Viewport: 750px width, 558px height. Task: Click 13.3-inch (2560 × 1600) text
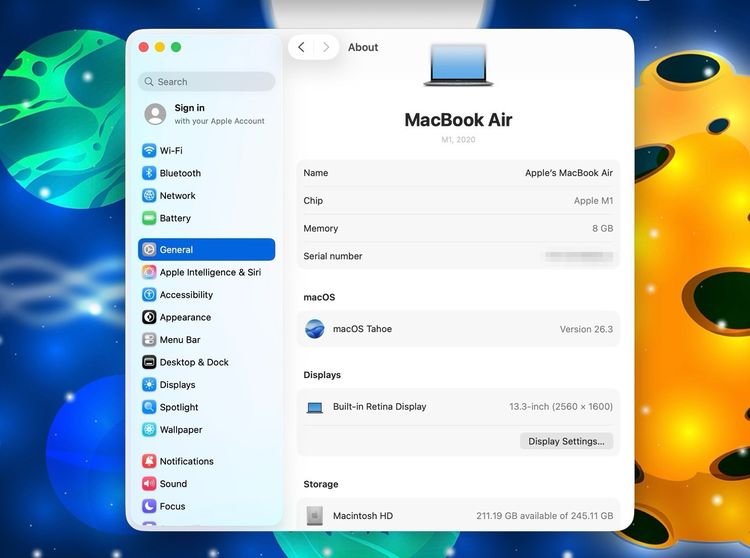(561, 406)
